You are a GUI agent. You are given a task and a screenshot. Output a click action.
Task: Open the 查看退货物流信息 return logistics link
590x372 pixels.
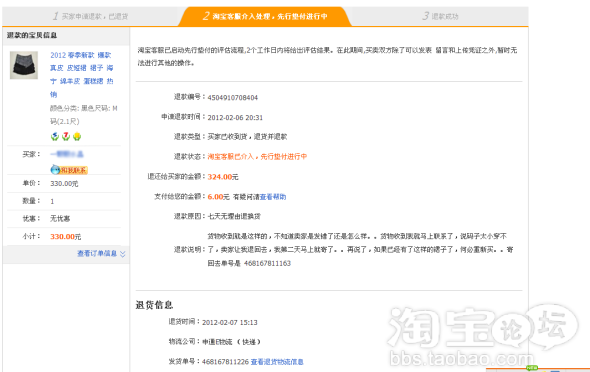coord(277,362)
